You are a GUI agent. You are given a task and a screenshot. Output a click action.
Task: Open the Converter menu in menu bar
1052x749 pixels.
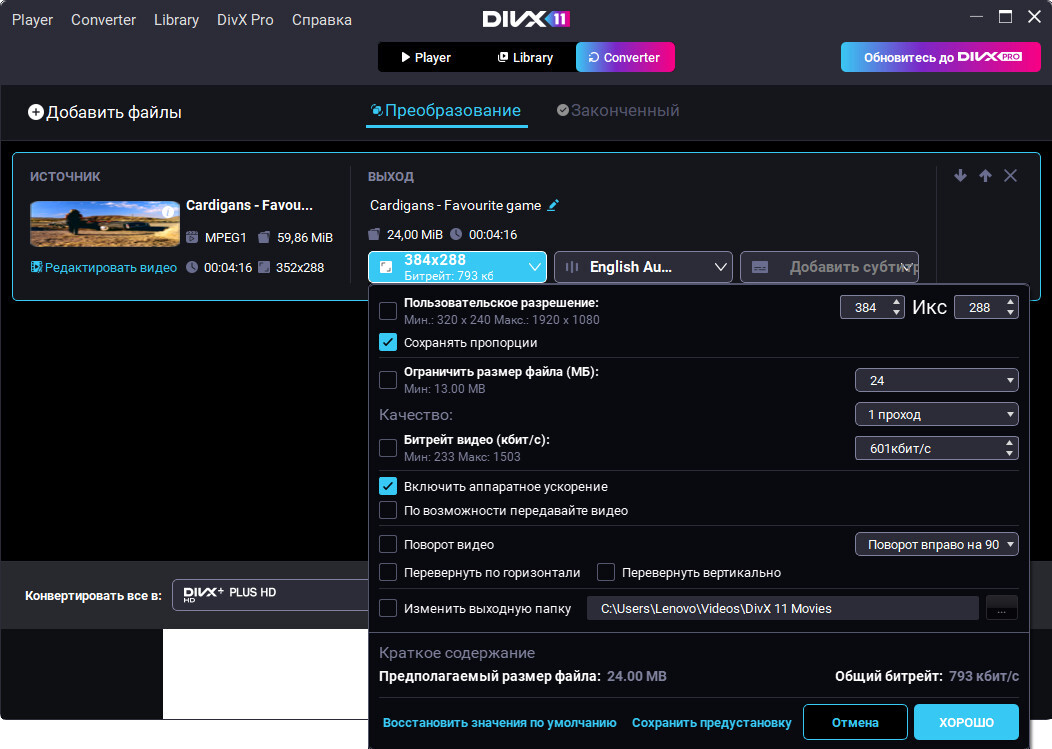tap(103, 19)
